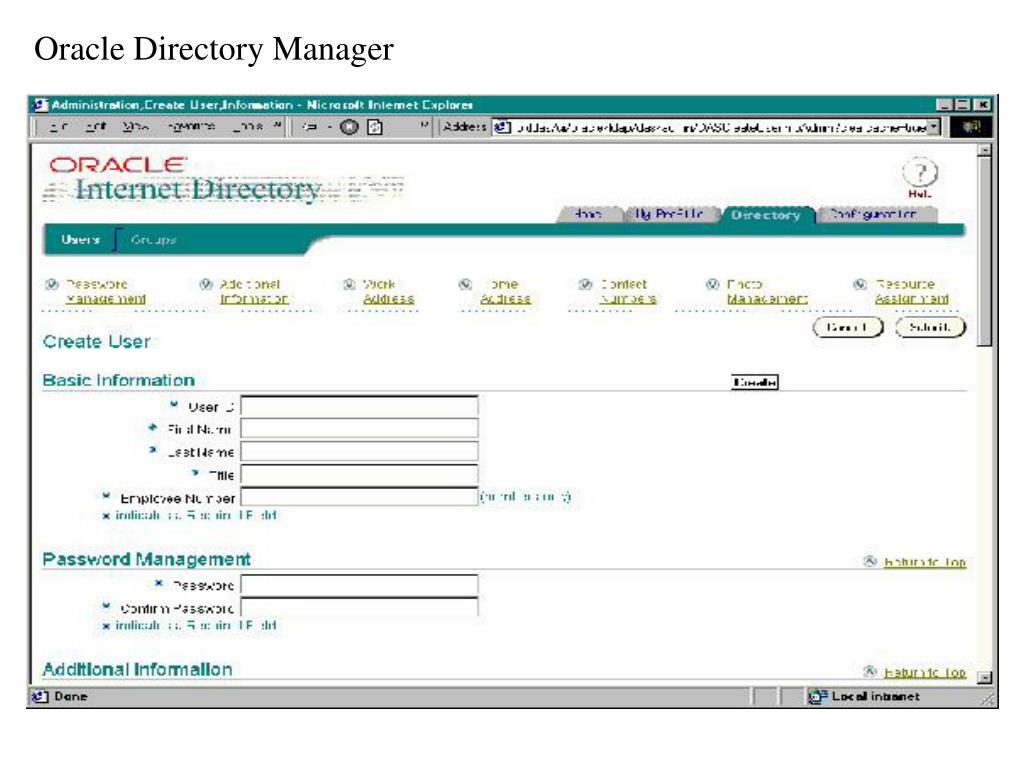Select the Directory tab

point(765,214)
